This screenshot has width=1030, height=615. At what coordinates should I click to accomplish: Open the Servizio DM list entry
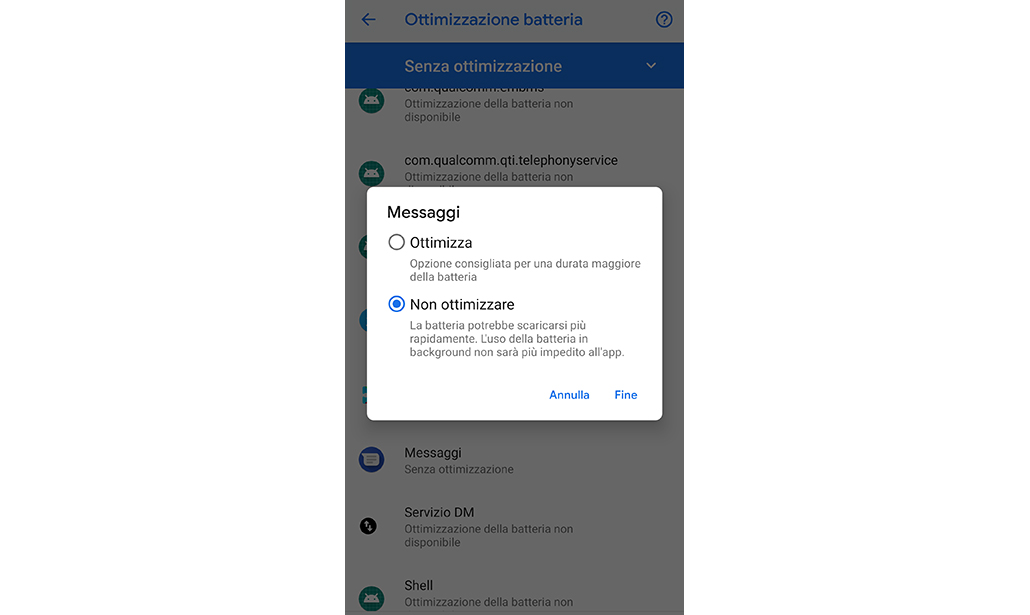pyautogui.click(x=514, y=526)
